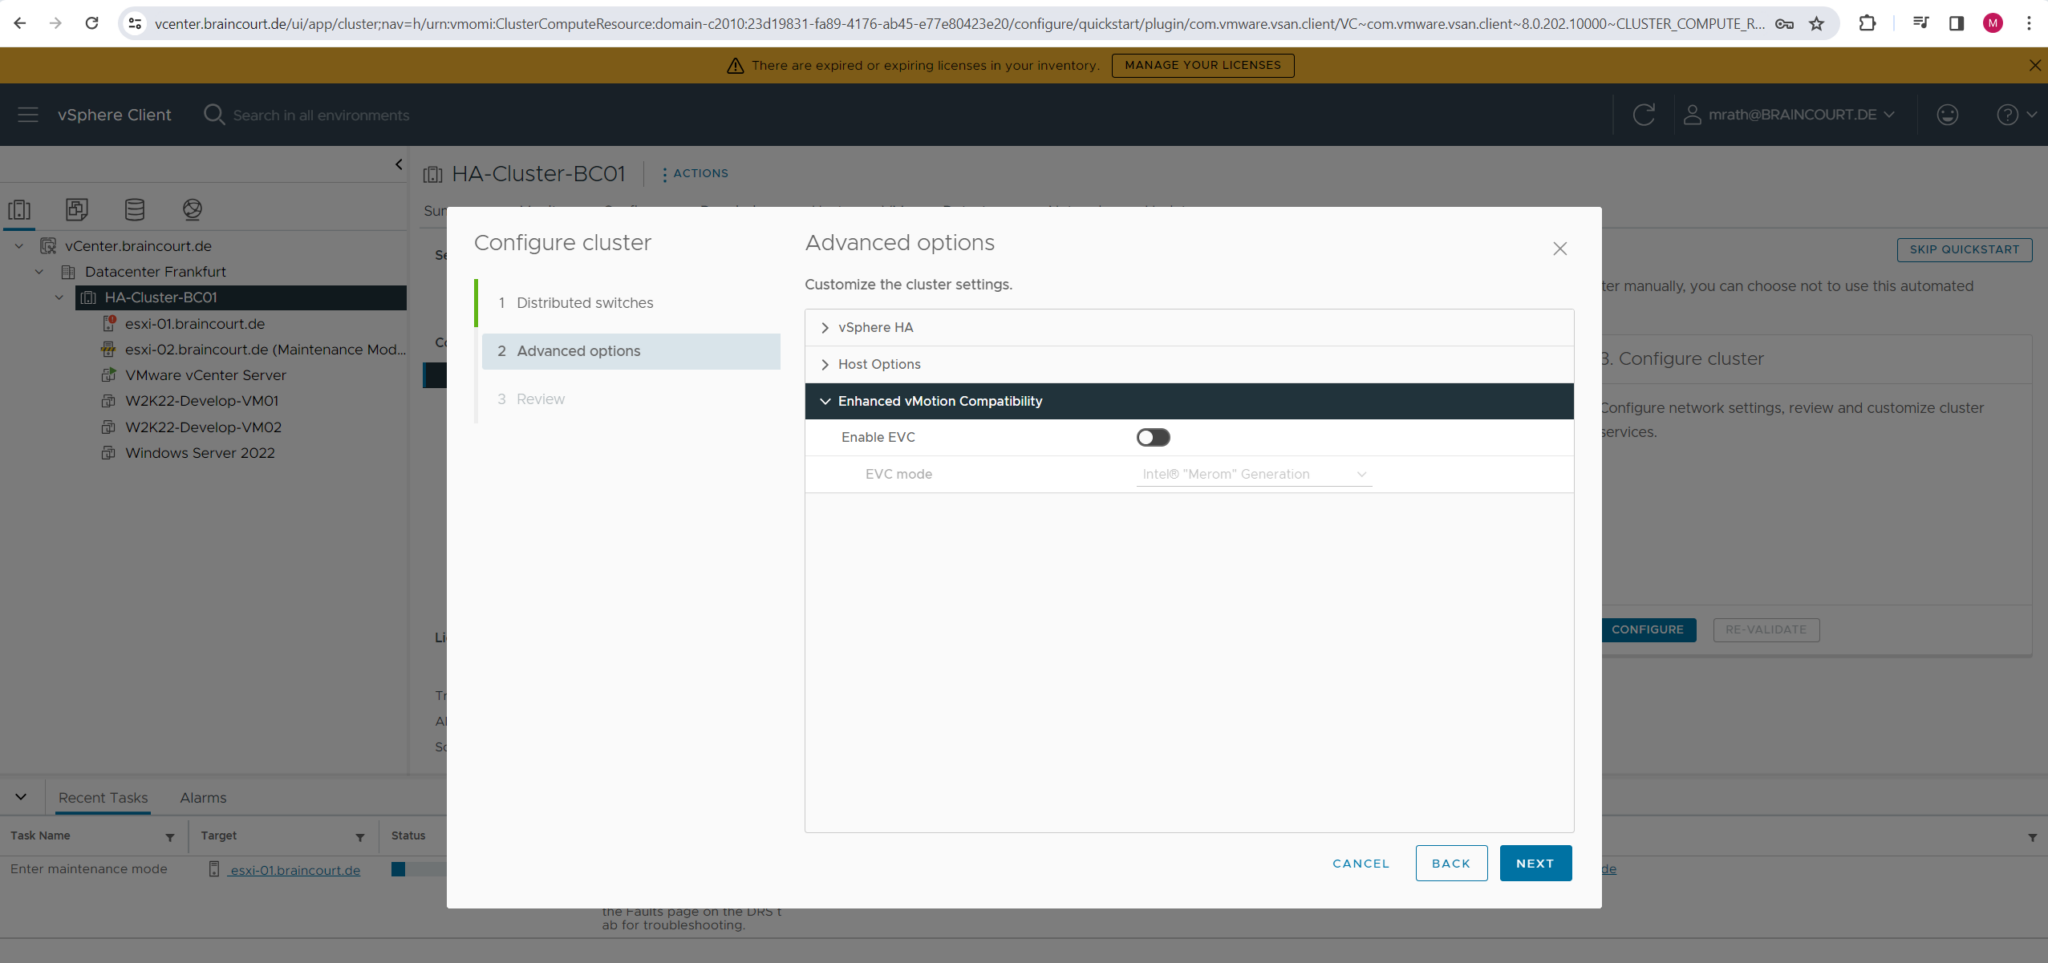
Task: Click the NEXT button in the wizard
Action: 1535,862
